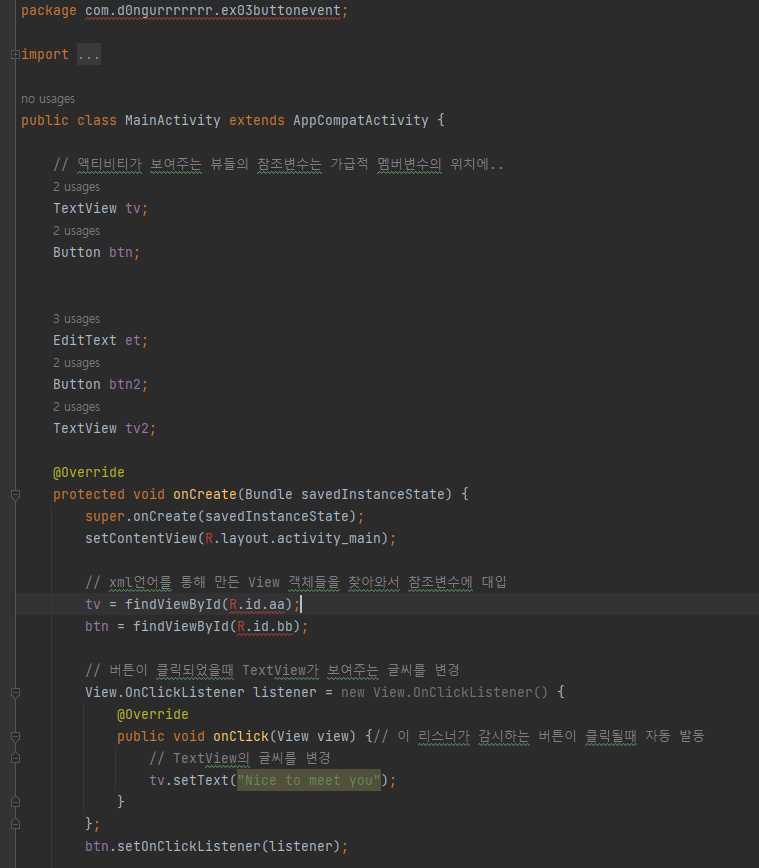759x868 pixels.
Task: Click the "Nice to meet you" string literal
Action: (x=309, y=781)
